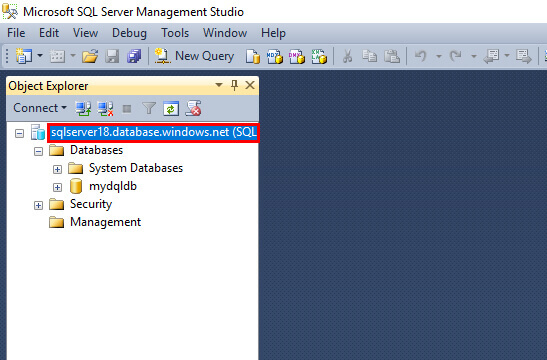547x360 pixels.
Task: Click the Analysis Services XMLA Query icon
Action: click(319, 56)
